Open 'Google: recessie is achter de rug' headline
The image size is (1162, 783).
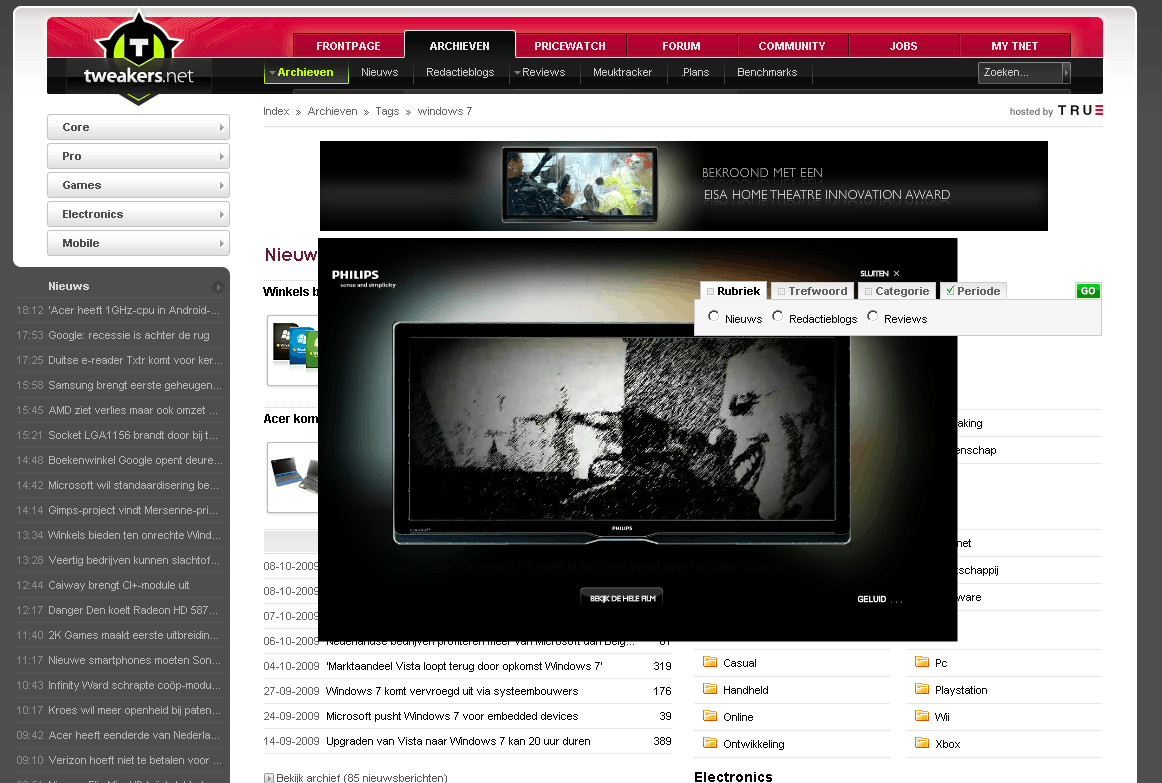click(129, 336)
